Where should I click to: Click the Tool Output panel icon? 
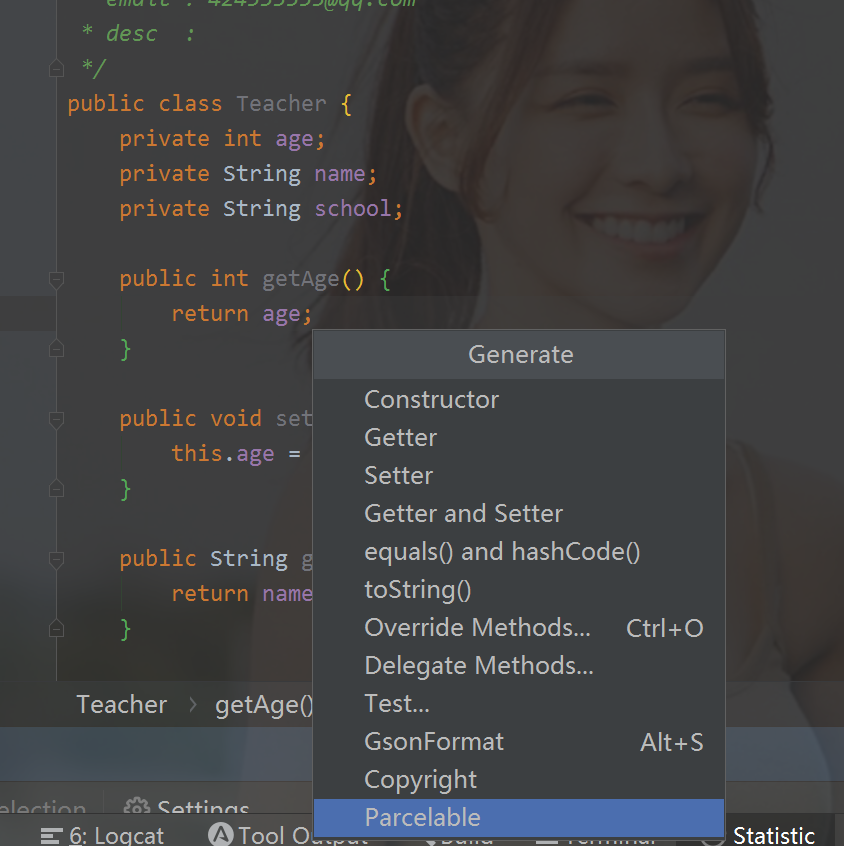pyautogui.click(x=221, y=834)
